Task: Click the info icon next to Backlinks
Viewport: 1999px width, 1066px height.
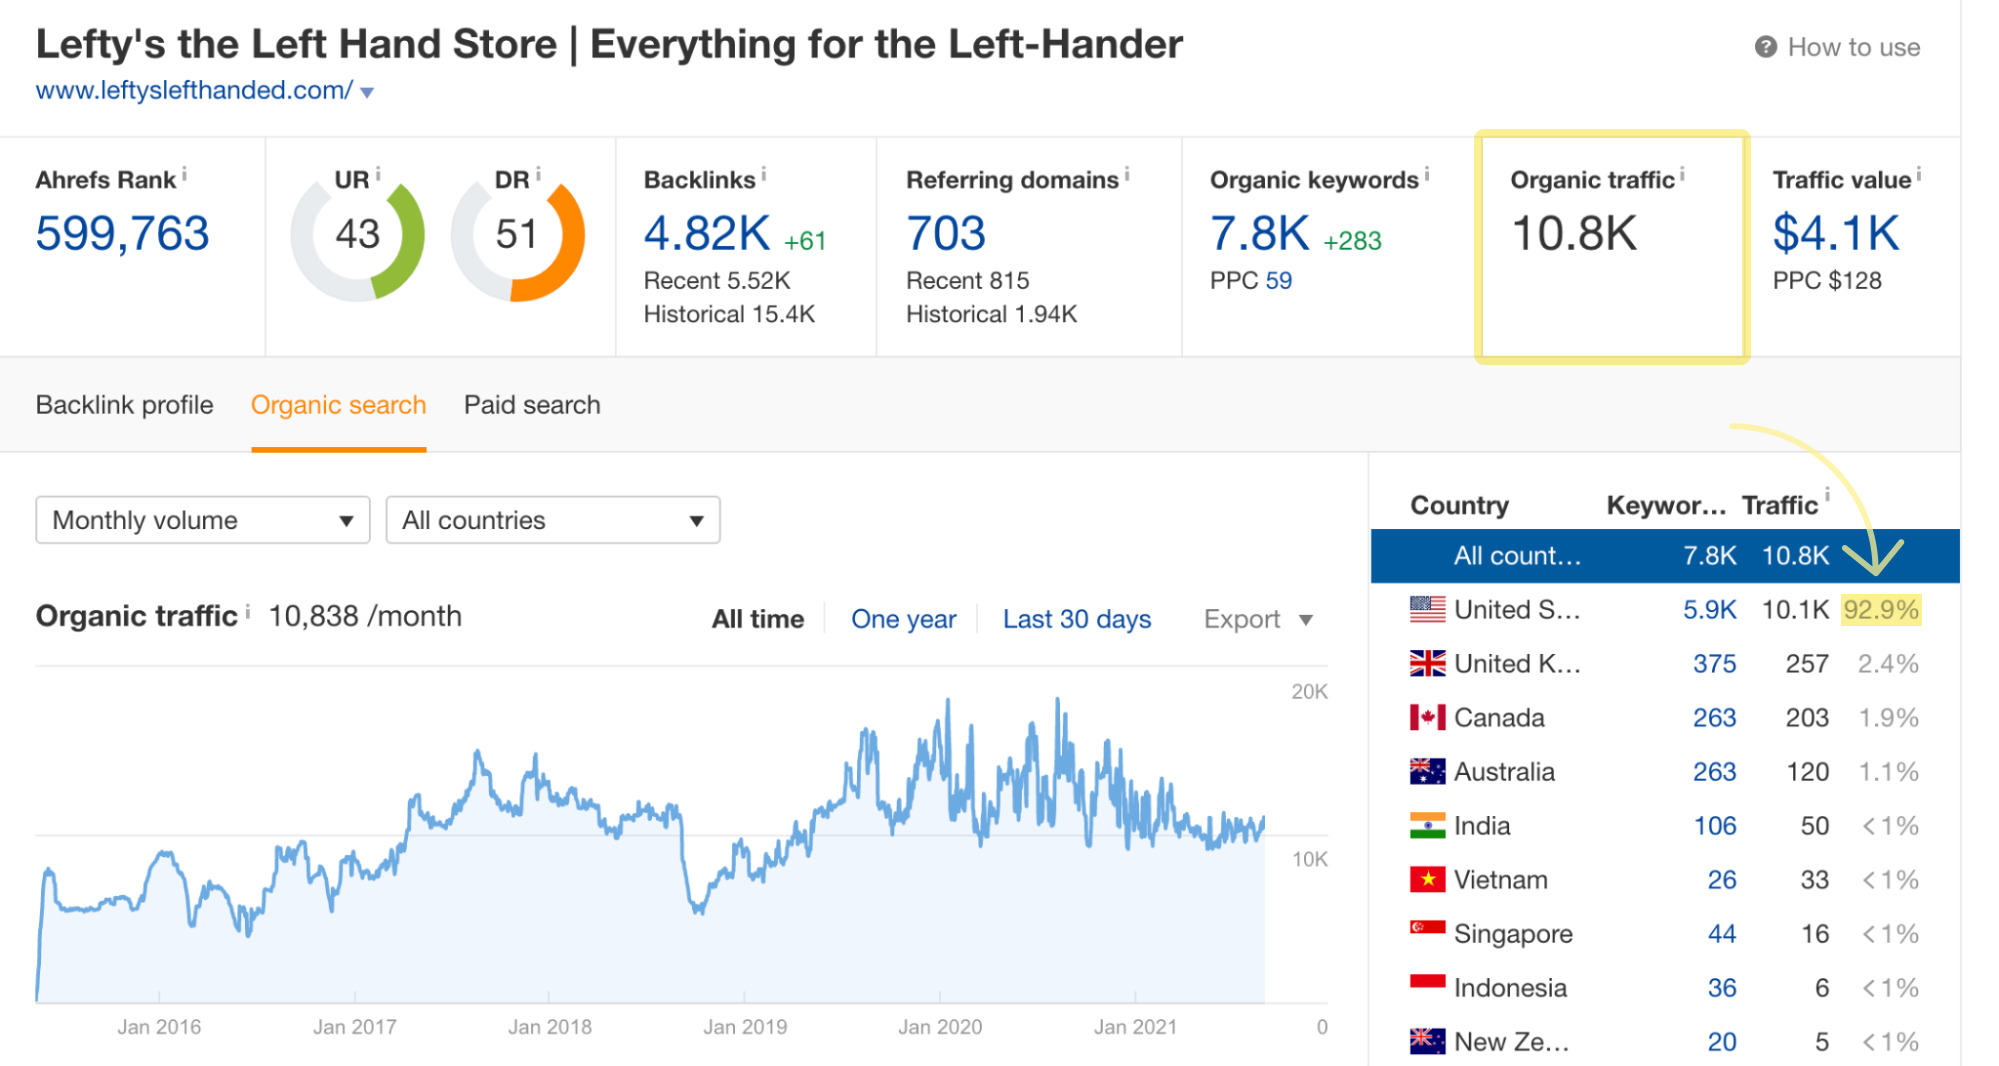Action: pyautogui.click(x=764, y=175)
